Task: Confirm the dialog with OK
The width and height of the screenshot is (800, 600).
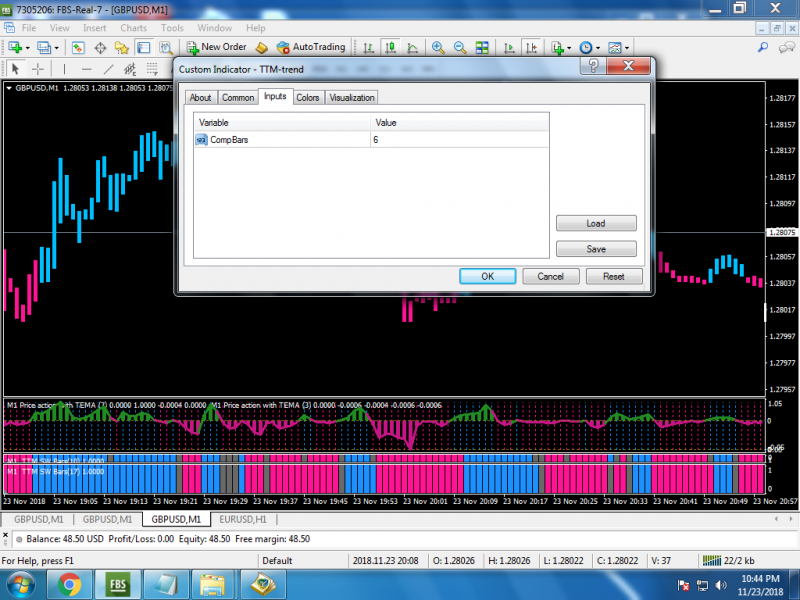Action: point(487,276)
